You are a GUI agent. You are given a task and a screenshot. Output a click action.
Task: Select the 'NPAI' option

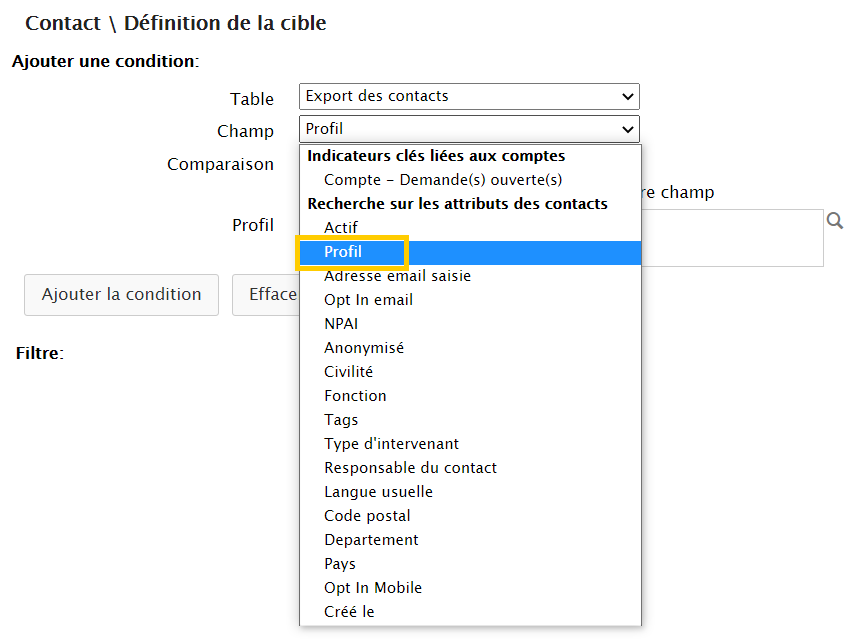coord(341,324)
